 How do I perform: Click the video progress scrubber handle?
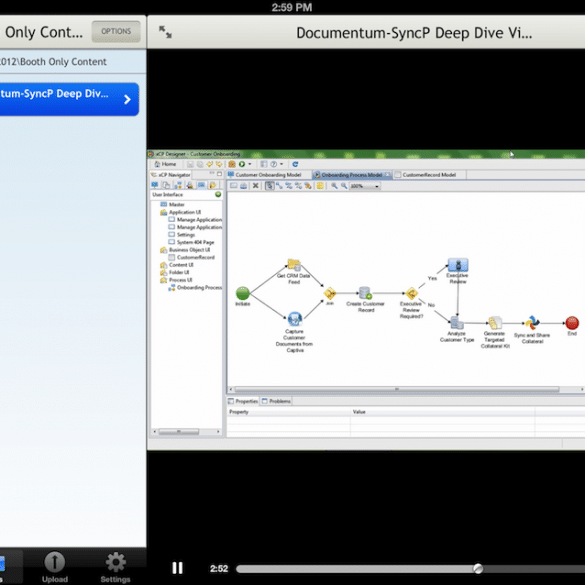click(x=478, y=568)
